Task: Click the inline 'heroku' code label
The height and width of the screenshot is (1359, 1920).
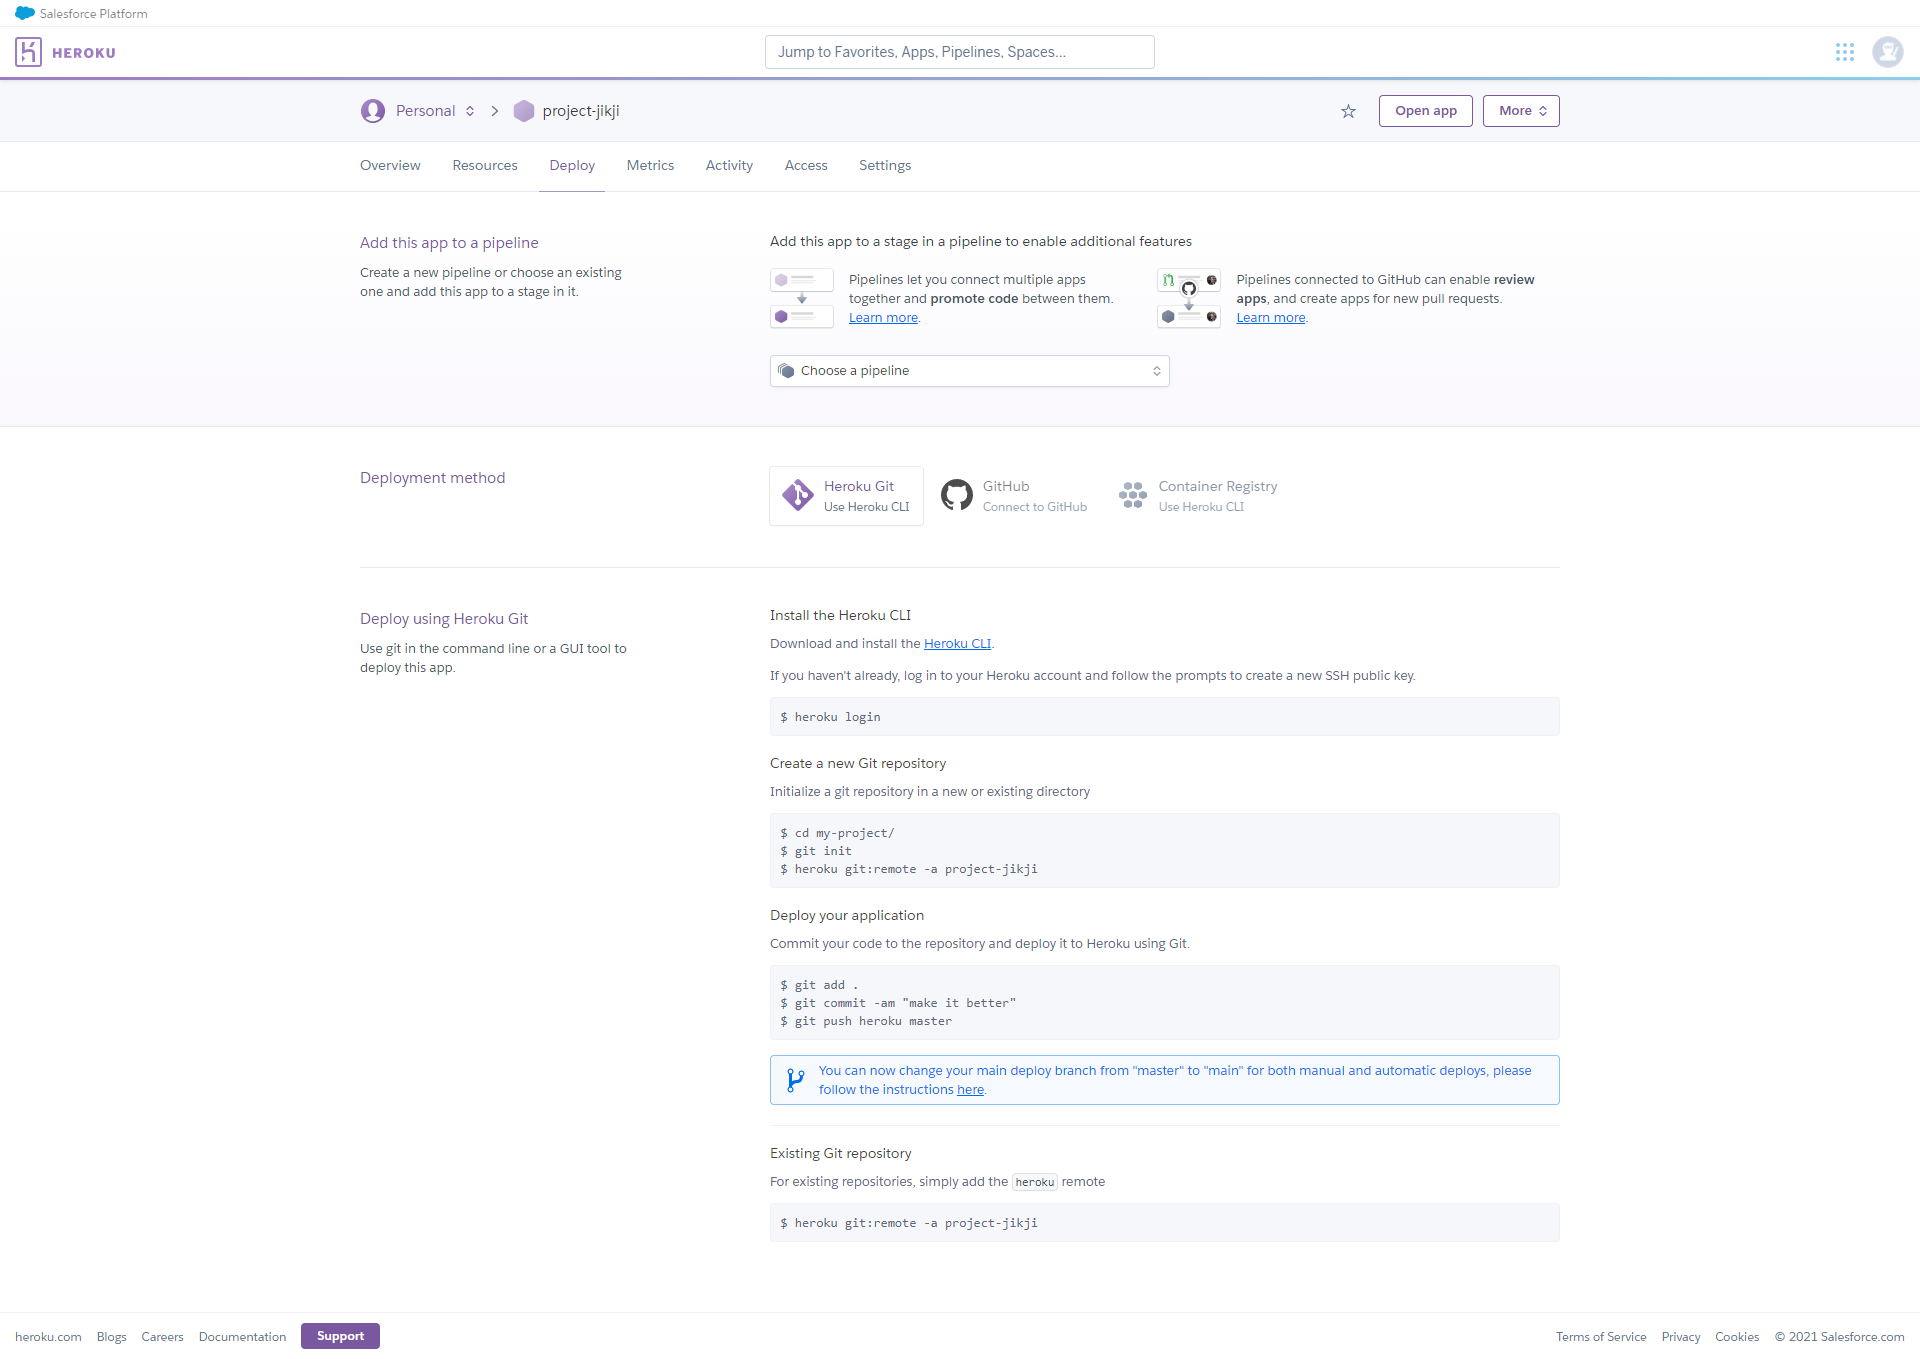Action: [x=1035, y=1182]
